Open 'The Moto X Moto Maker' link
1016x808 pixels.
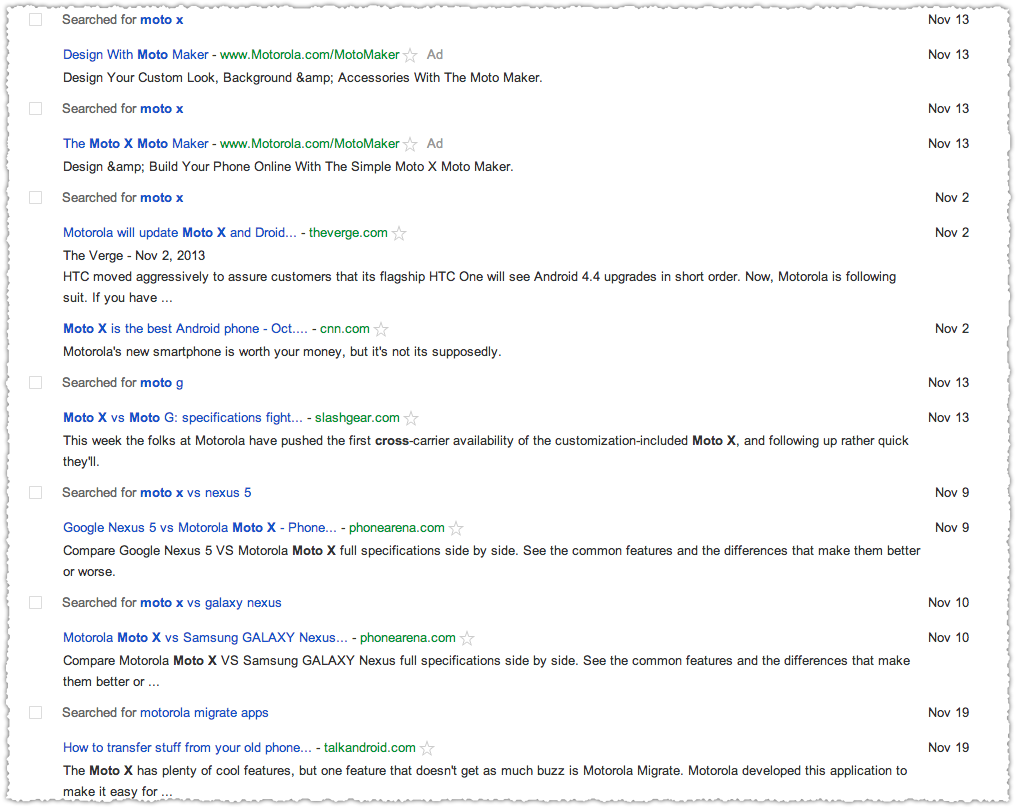[135, 143]
